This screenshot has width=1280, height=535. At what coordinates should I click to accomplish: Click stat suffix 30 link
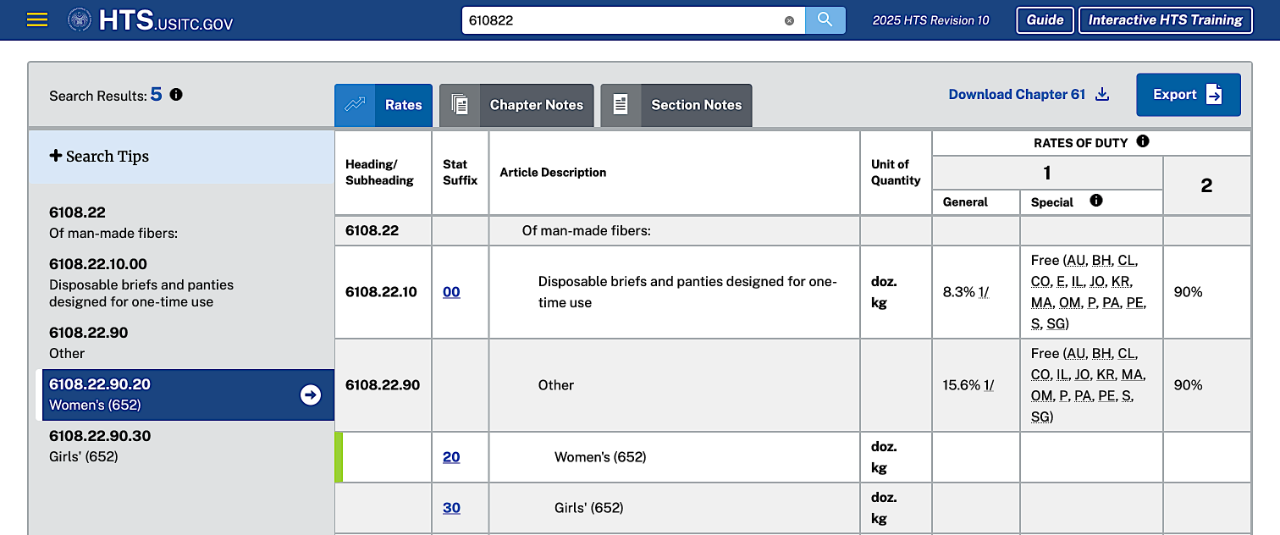tap(452, 508)
